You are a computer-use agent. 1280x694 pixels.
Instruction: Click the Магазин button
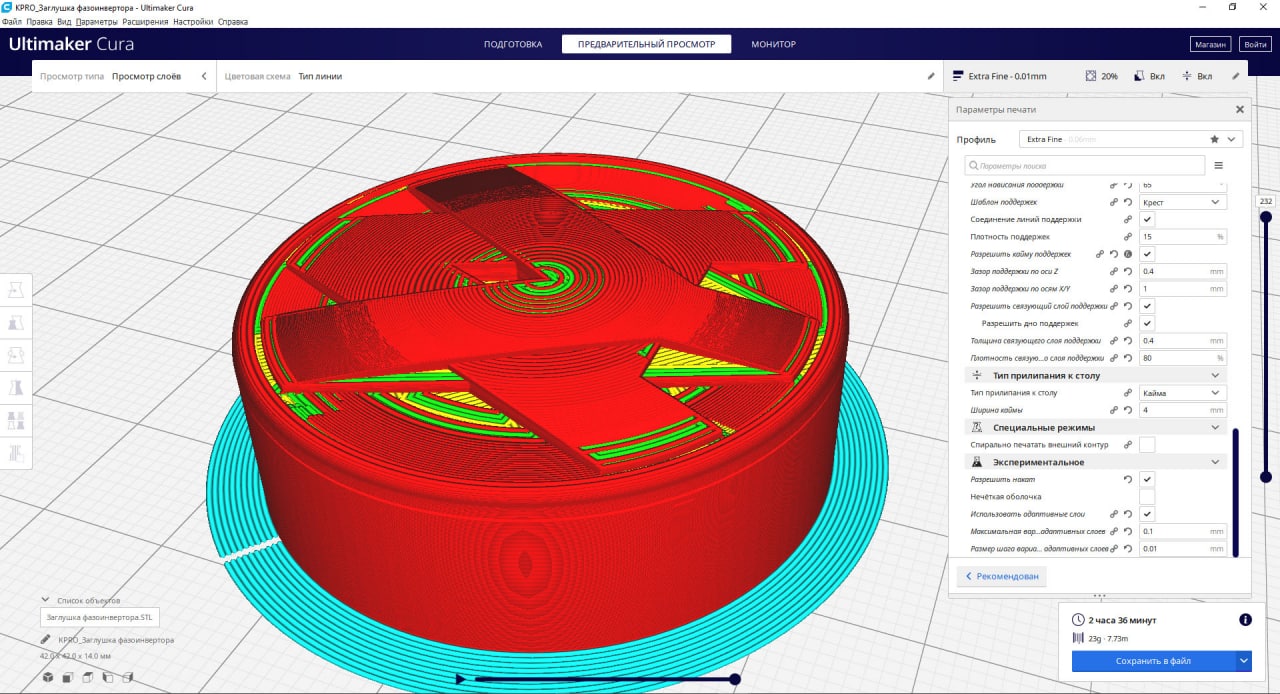pos(1210,44)
